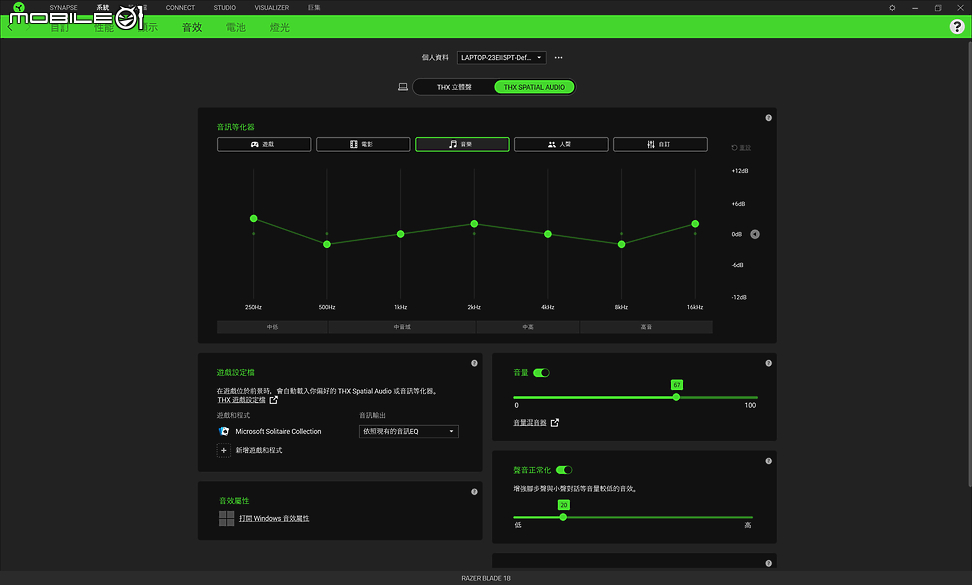Viewport: 972px width, 585px height.
Task: Show info for the 遊戲設定檔 panel
Action: [x=474, y=363]
